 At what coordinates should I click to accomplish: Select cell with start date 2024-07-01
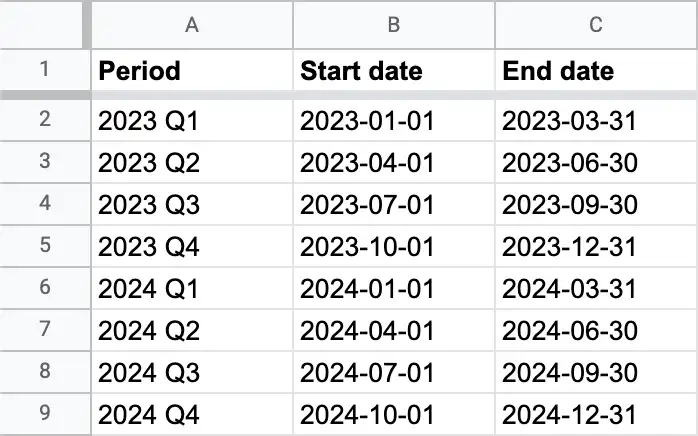tap(394, 373)
